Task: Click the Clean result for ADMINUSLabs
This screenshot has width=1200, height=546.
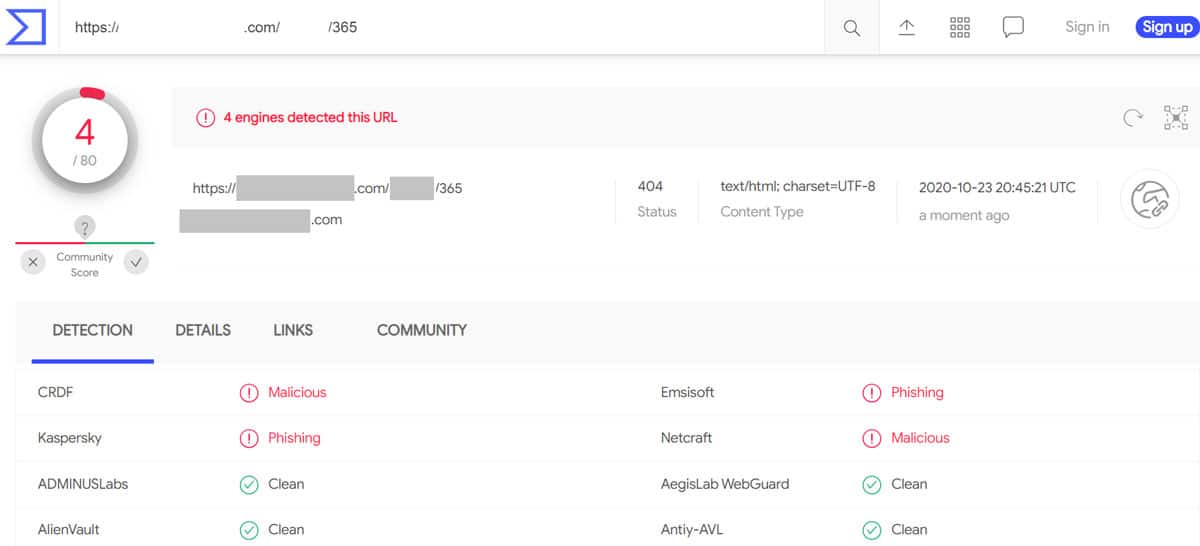Action: (286, 484)
